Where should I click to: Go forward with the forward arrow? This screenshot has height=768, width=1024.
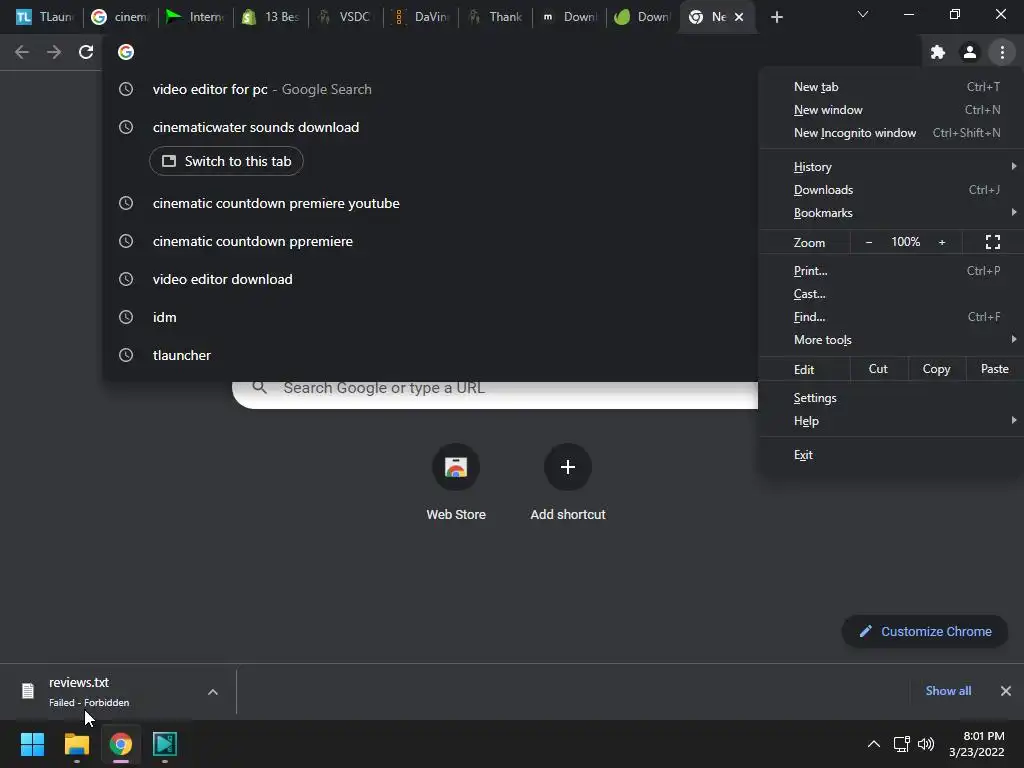(54, 52)
